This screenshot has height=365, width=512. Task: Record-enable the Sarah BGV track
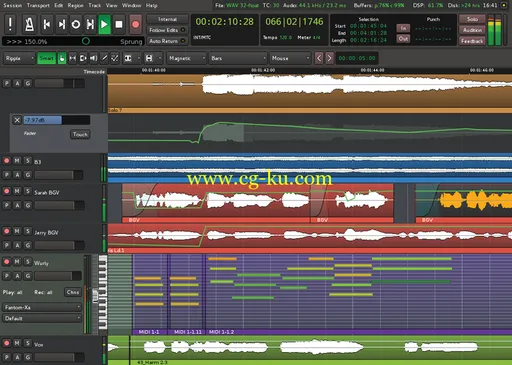(x=6, y=191)
